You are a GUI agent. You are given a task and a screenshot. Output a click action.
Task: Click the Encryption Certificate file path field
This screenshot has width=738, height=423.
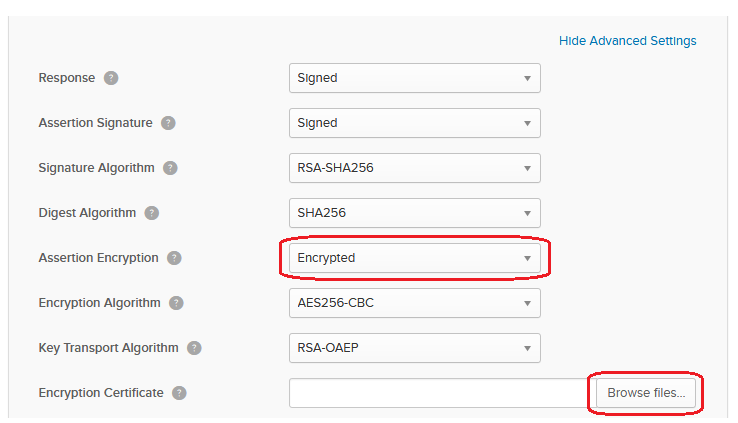pyautogui.click(x=442, y=393)
